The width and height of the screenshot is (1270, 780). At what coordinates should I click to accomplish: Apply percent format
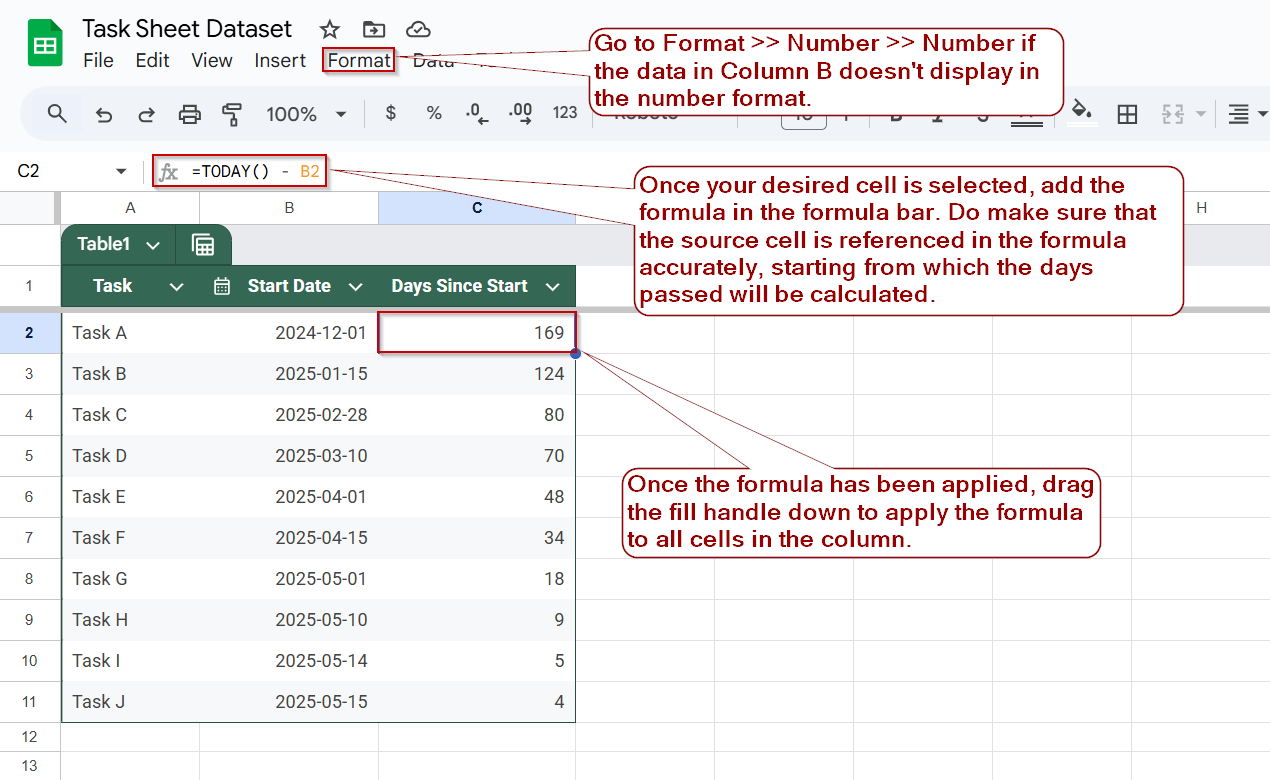coord(434,113)
